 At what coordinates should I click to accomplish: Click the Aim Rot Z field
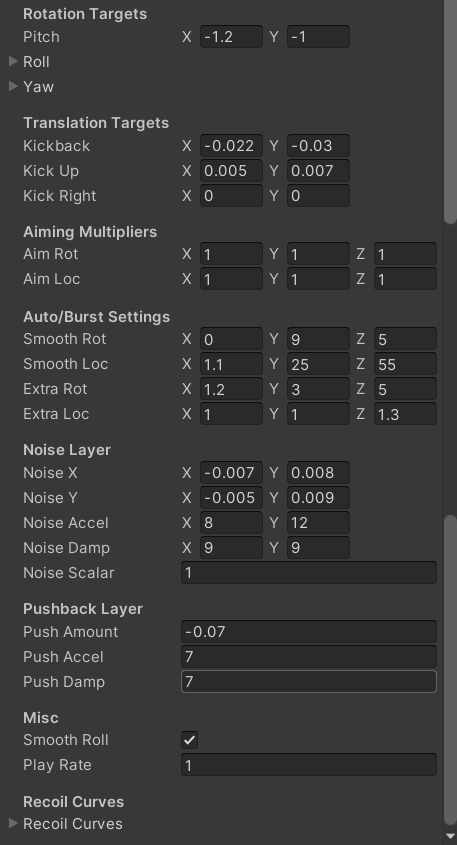405,254
